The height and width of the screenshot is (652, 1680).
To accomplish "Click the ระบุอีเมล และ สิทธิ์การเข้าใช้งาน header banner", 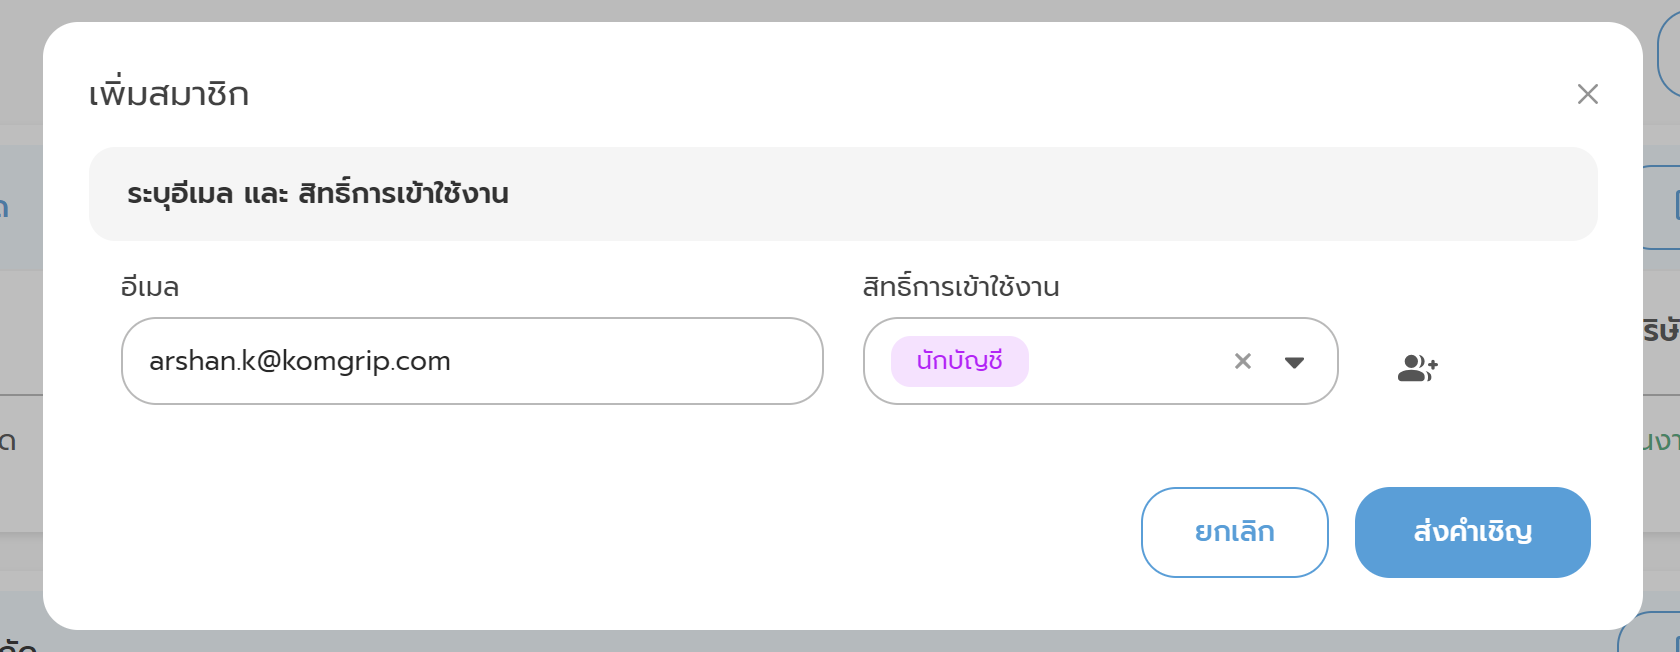I will pyautogui.click(x=842, y=194).
